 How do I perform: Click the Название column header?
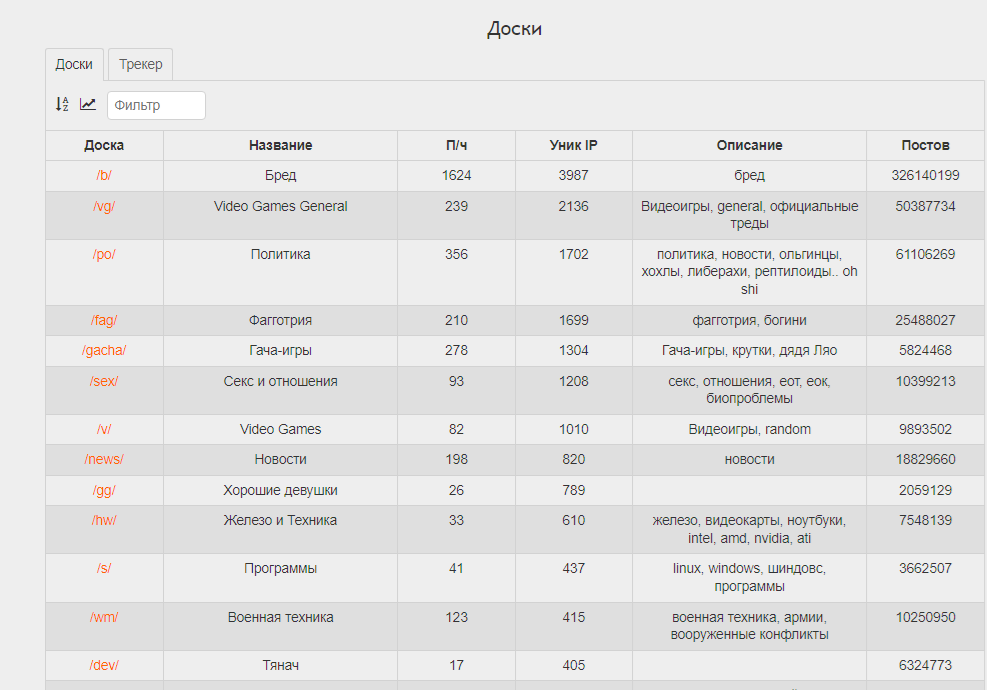click(280, 145)
